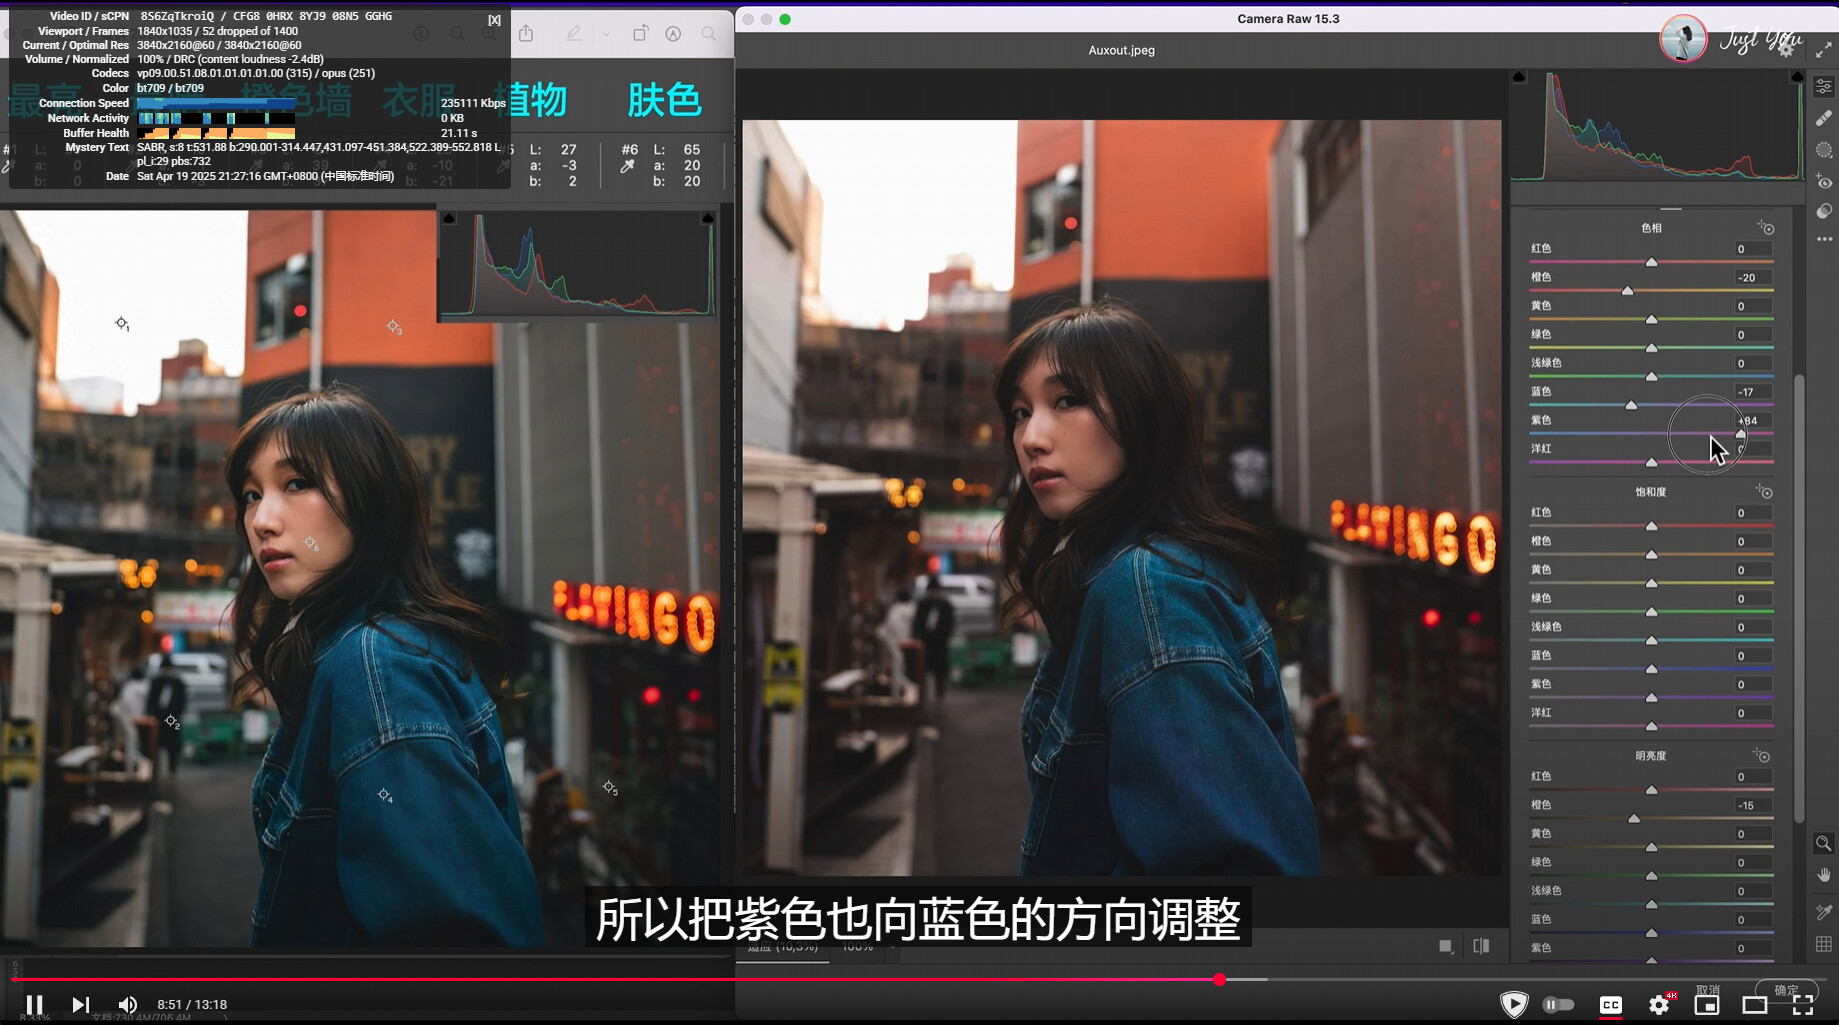1839x1025 pixels.
Task: Click the luminance 橙色 slider handle
Action: point(1634,818)
